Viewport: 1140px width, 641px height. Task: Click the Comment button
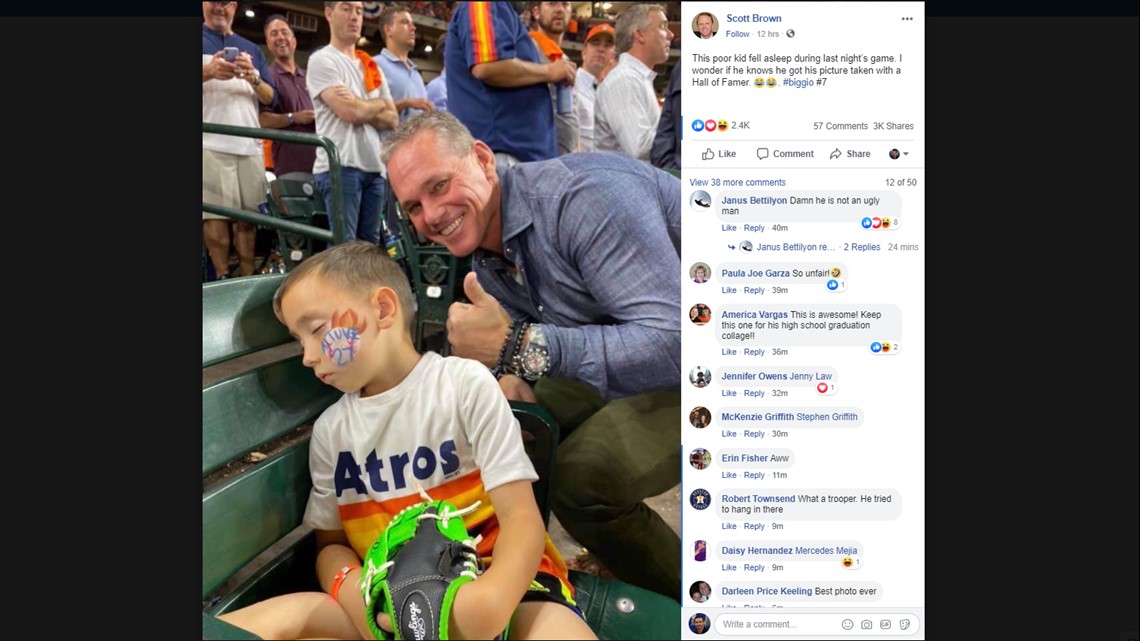point(785,154)
